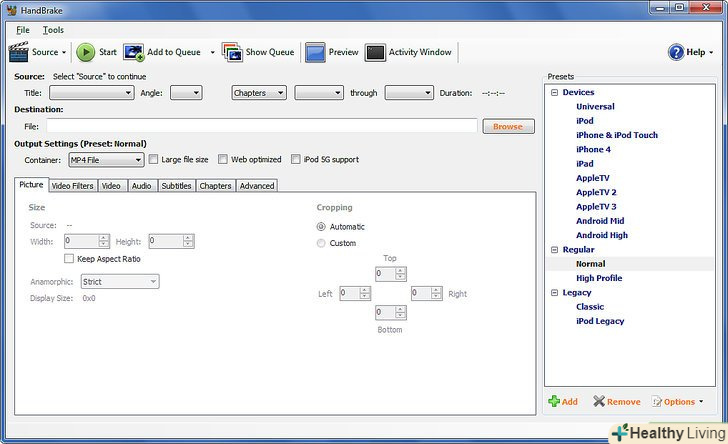Click the destination File input field
This screenshot has height=444, width=728.
click(262, 126)
